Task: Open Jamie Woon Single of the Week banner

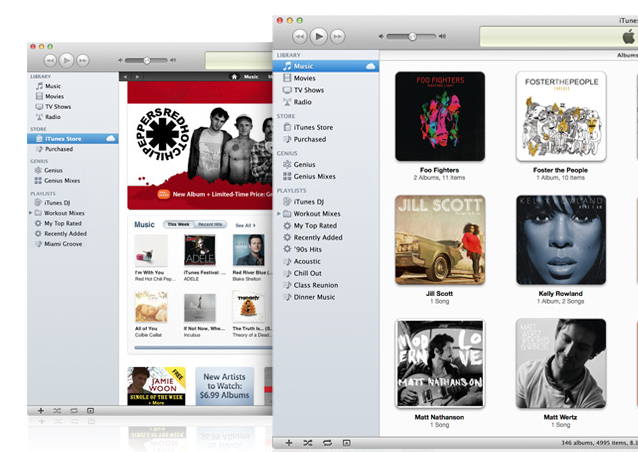Action: [156, 386]
